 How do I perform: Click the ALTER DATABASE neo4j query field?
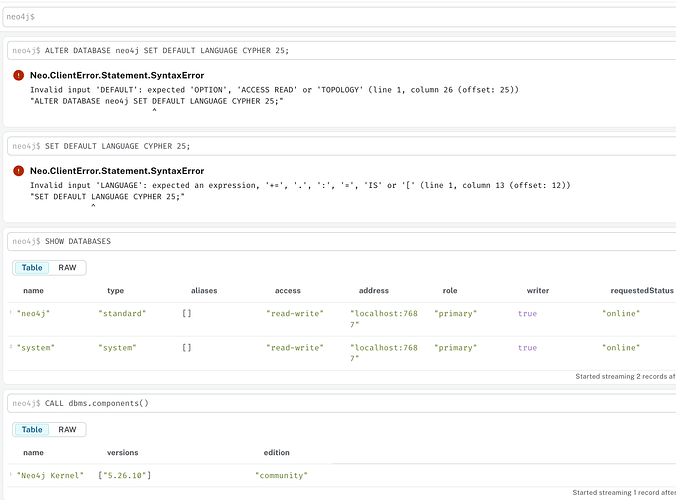coord(341,50)
